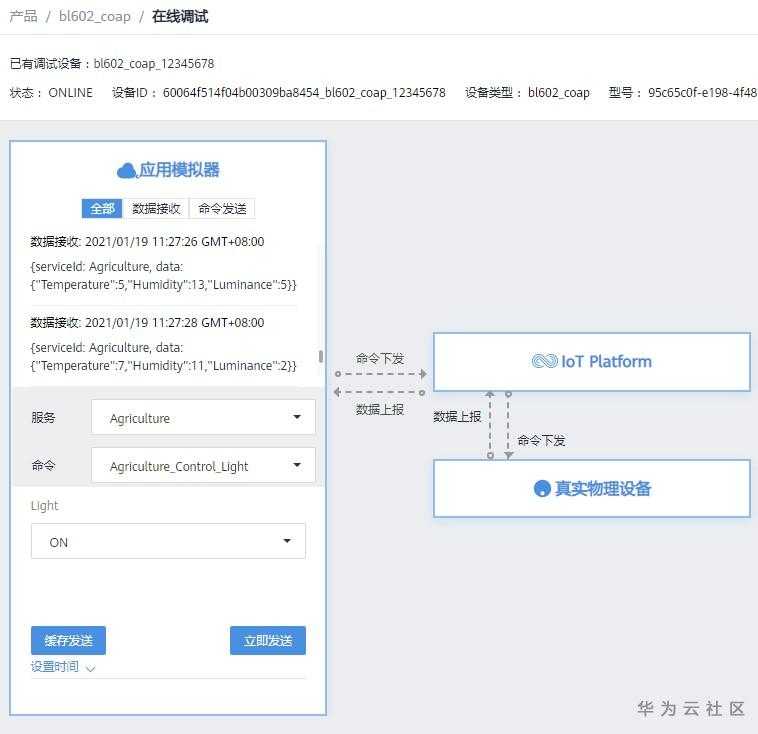Open the Light dropdown showing ON
This screenshot has width=758, height=734.
tap(168, 541)
